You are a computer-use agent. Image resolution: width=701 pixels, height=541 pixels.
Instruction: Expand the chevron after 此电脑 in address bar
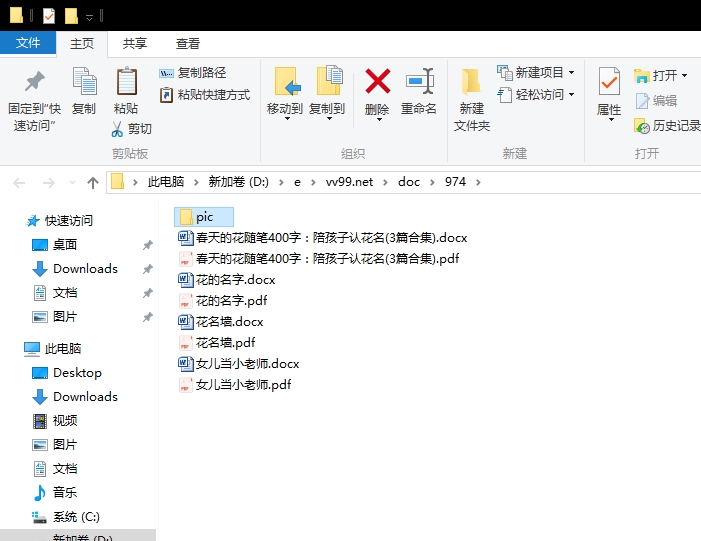[196, 182]
